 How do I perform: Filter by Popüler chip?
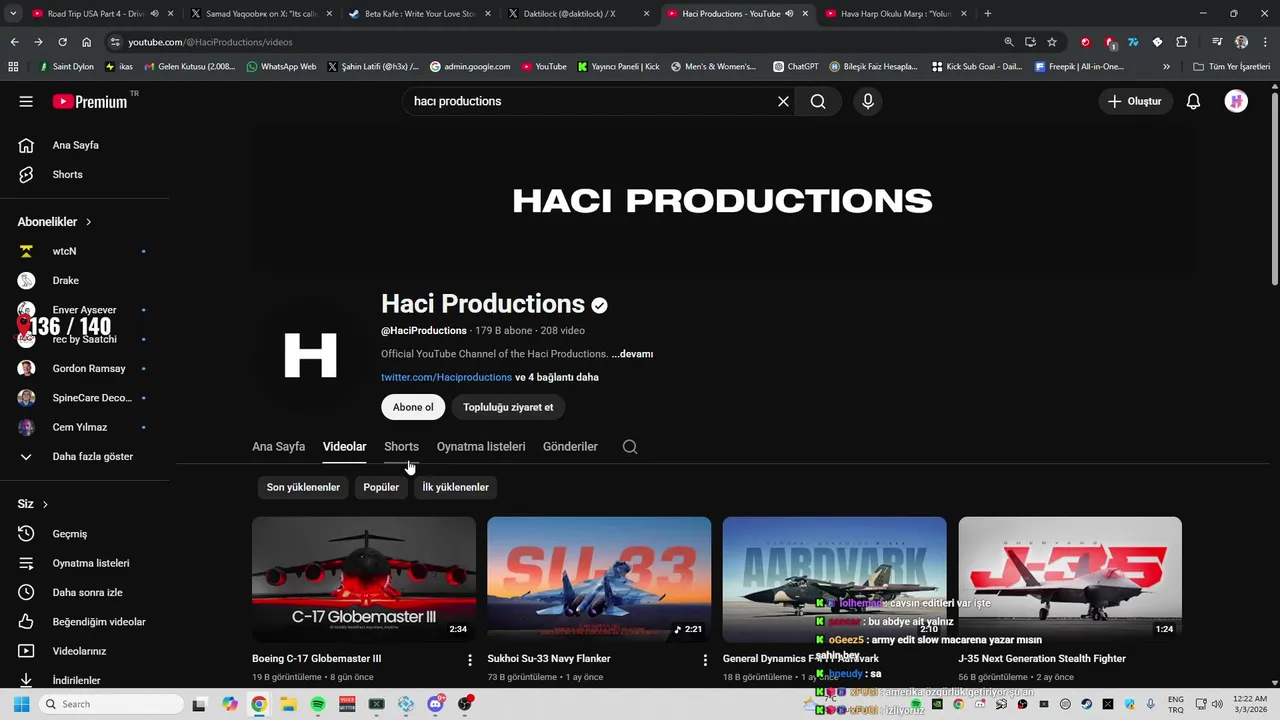coord(381,487)
